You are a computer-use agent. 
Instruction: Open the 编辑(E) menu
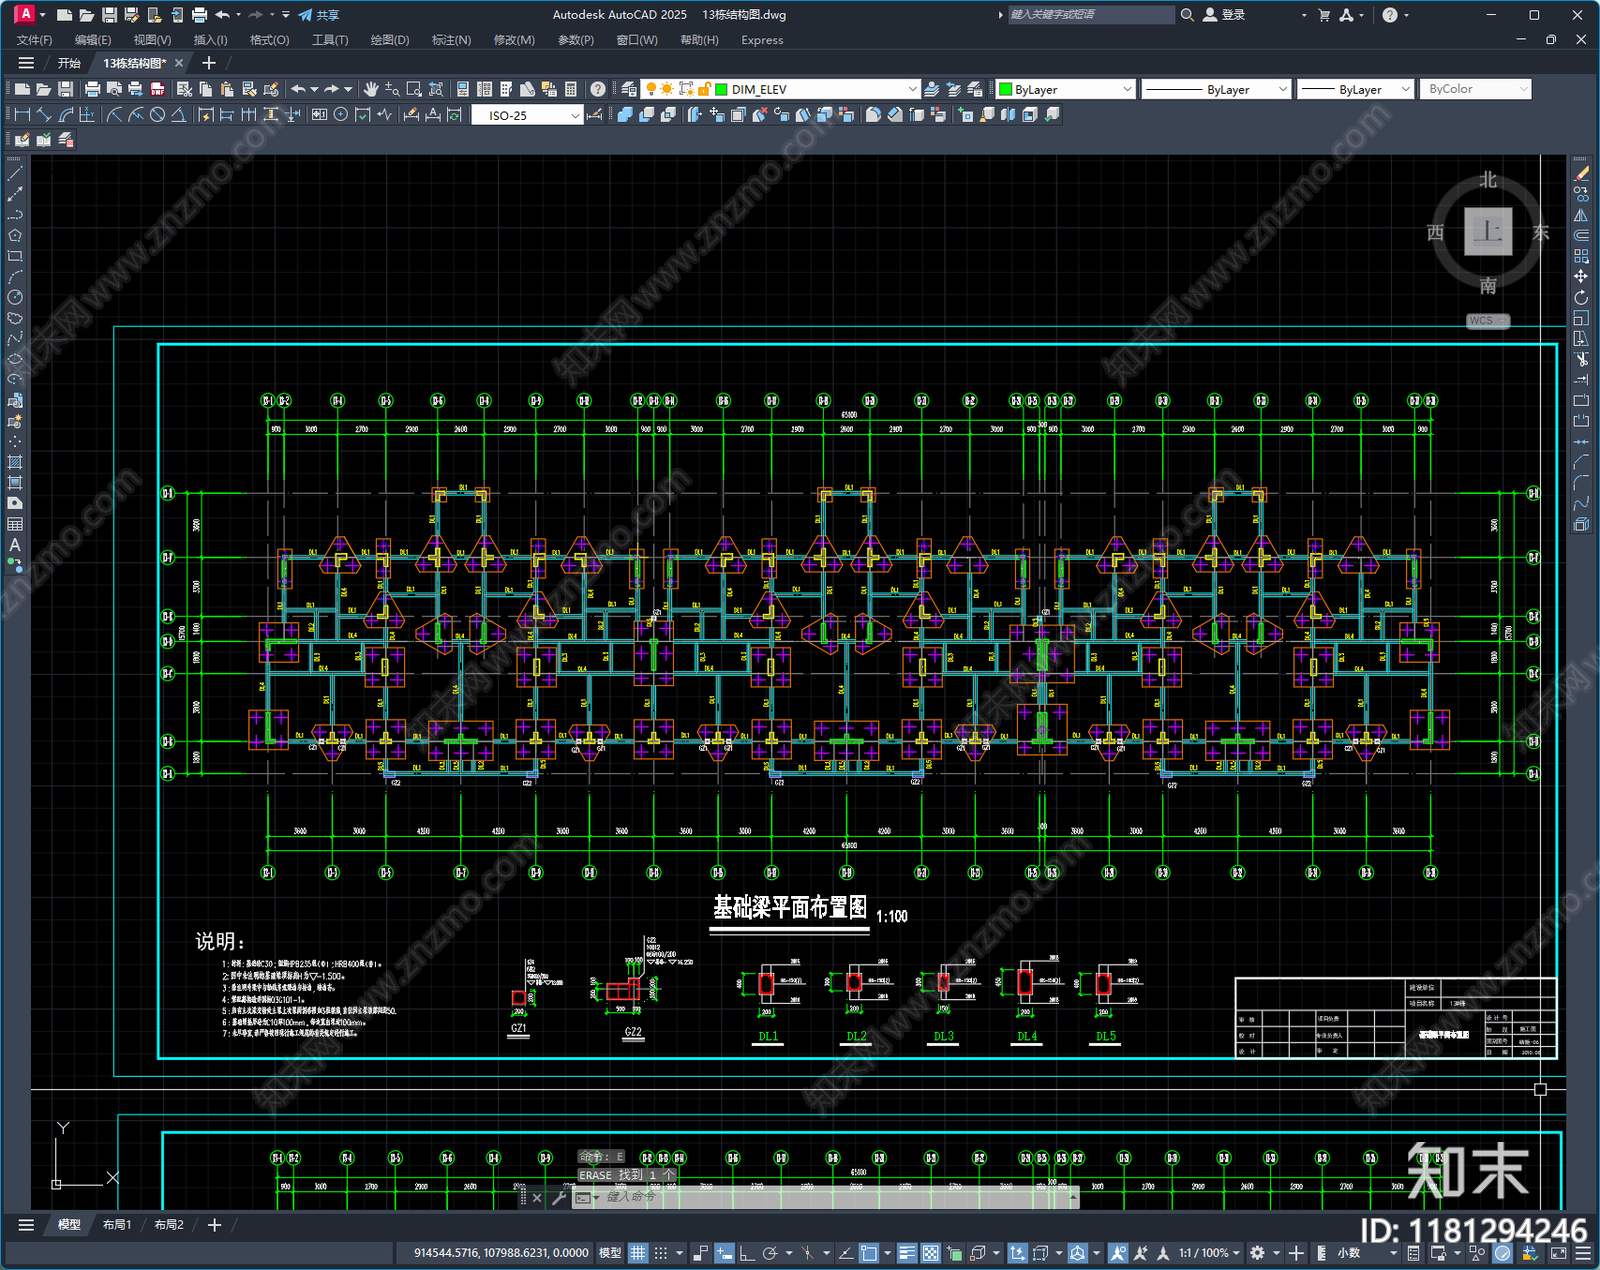point(93,40)
